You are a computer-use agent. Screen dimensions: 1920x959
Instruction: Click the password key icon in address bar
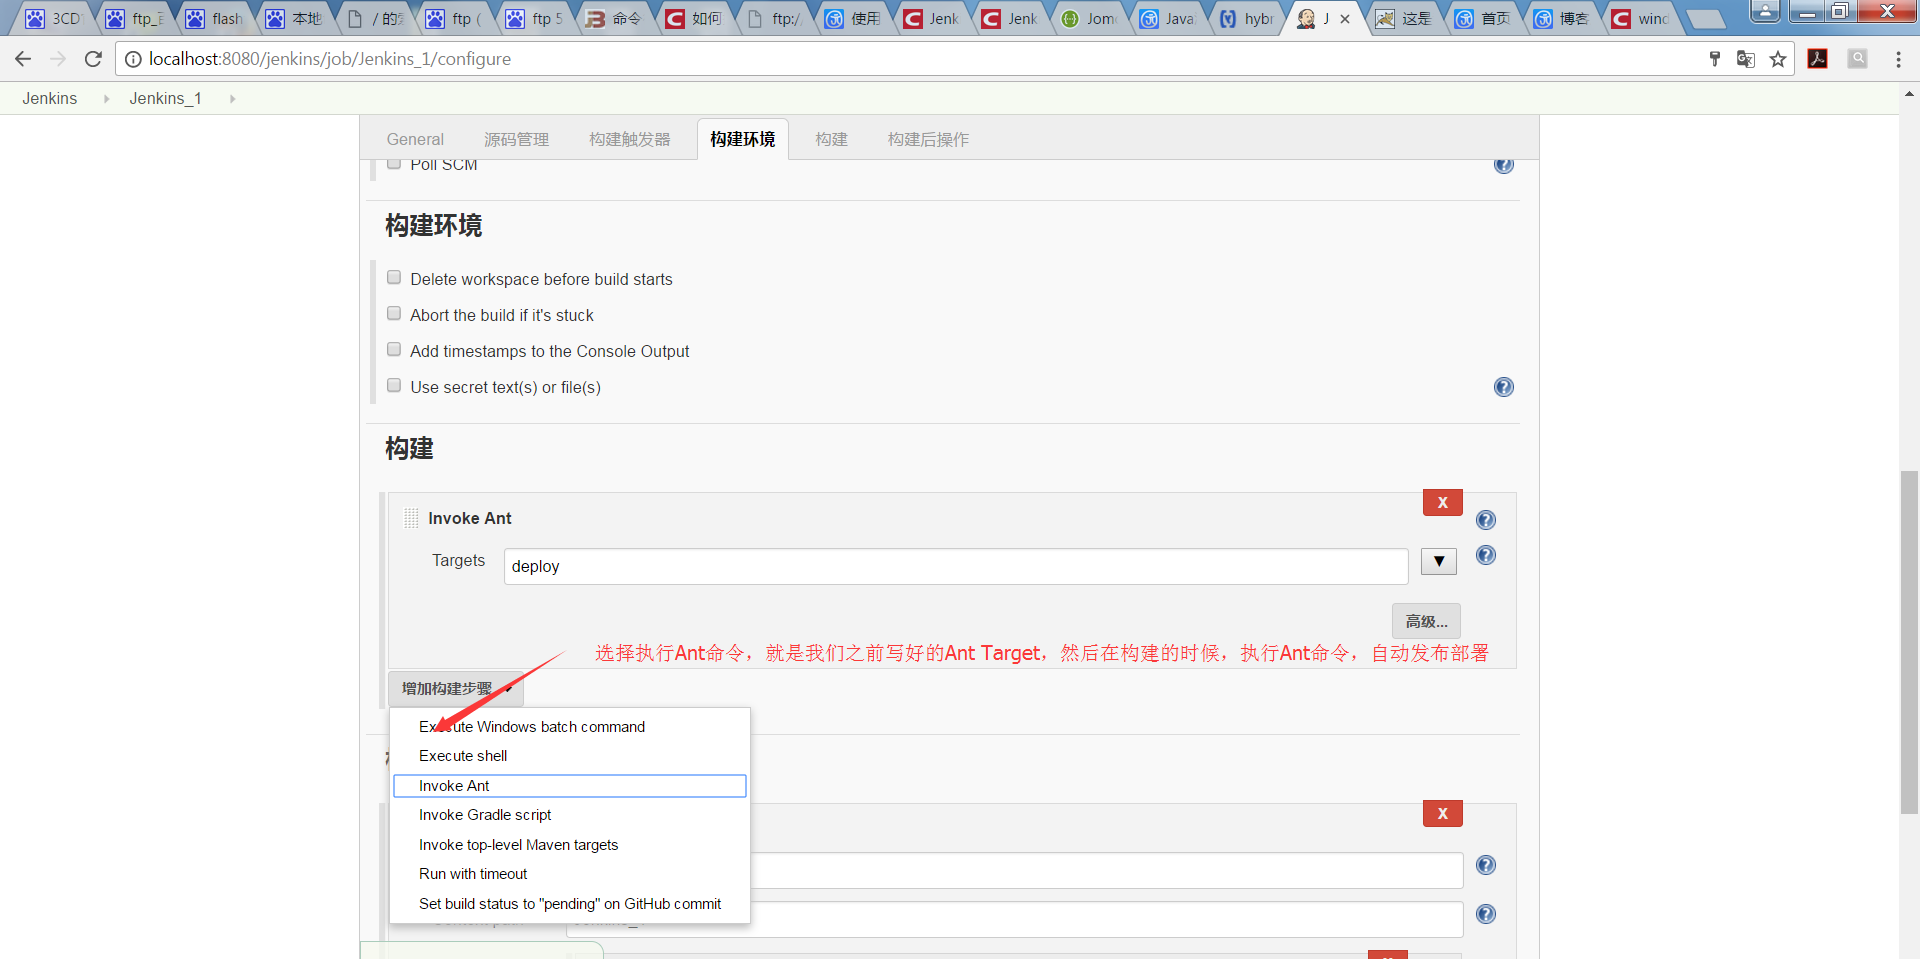(x=1715, y=59)
